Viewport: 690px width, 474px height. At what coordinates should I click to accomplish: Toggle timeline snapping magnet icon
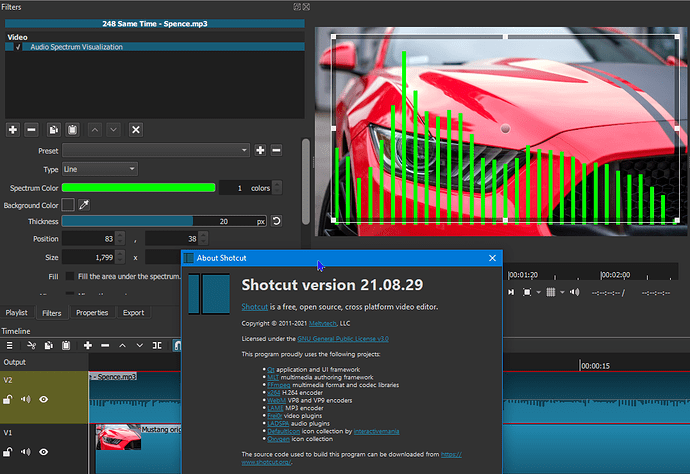click(177, 345)
